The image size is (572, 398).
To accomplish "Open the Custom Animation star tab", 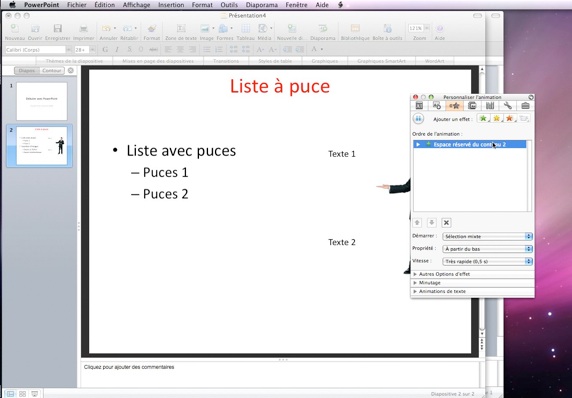I will point(455,106).
